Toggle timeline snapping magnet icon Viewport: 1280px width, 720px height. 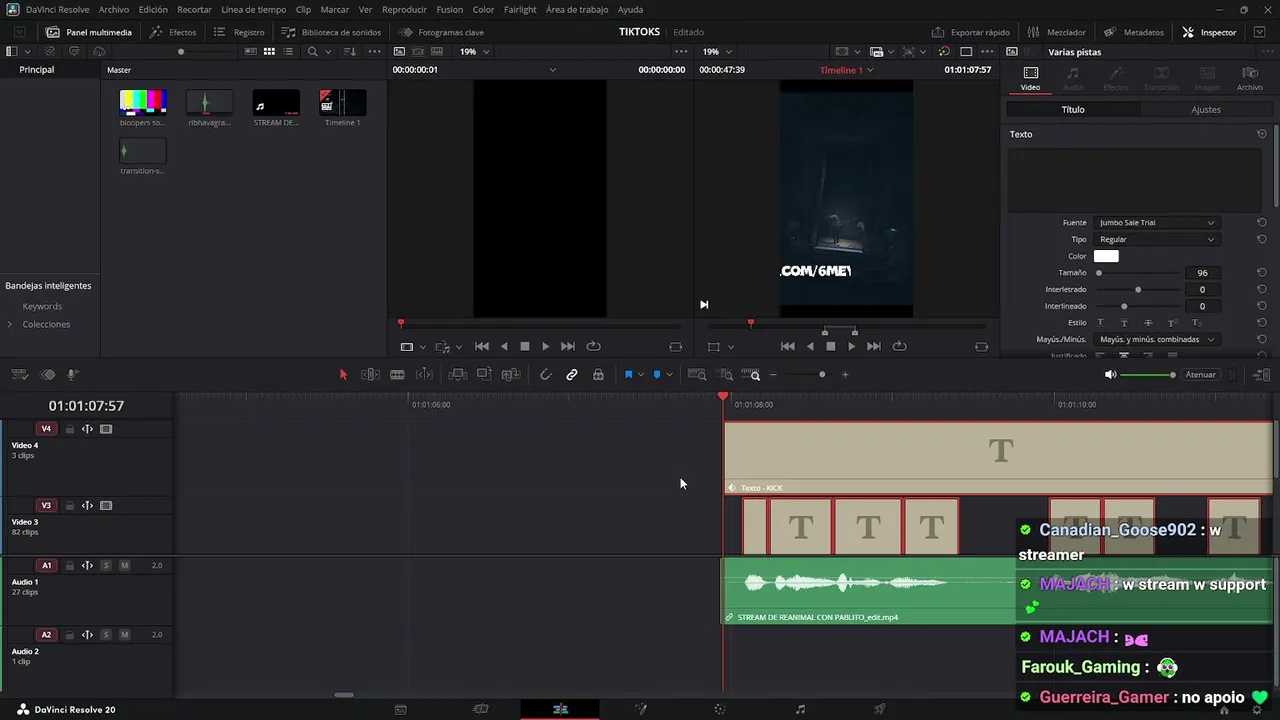pyautogui.click(x=545, y=374)
